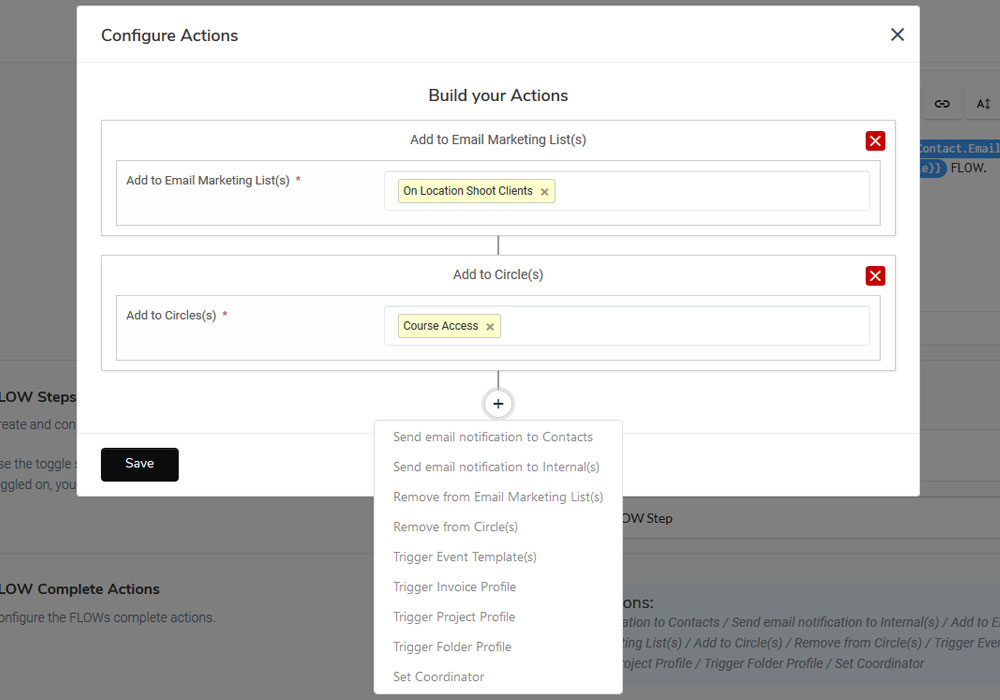This screenshot has width=1000, height=700.
Task: Select Set Coordinator option
Action: click(x=438, y=677)
